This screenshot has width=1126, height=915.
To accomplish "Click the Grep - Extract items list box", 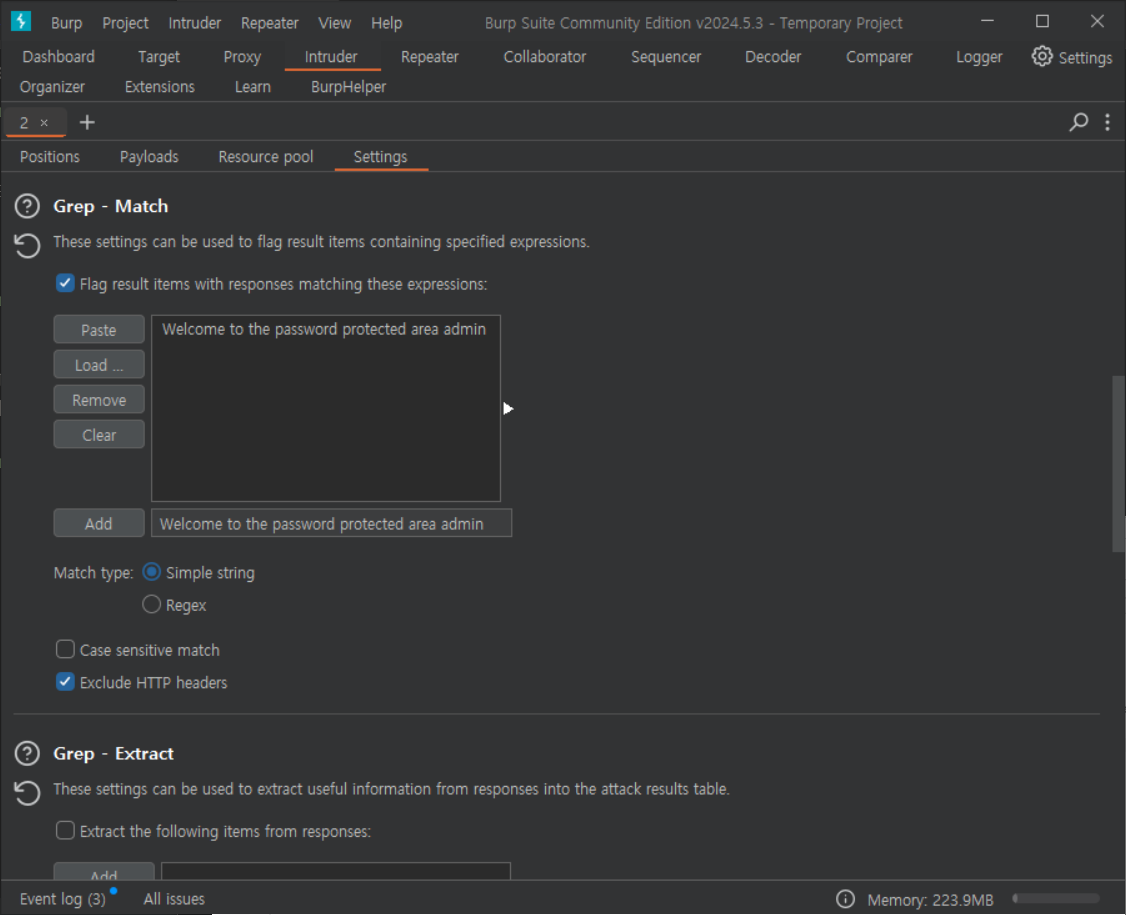I will (x=336, y=871).
